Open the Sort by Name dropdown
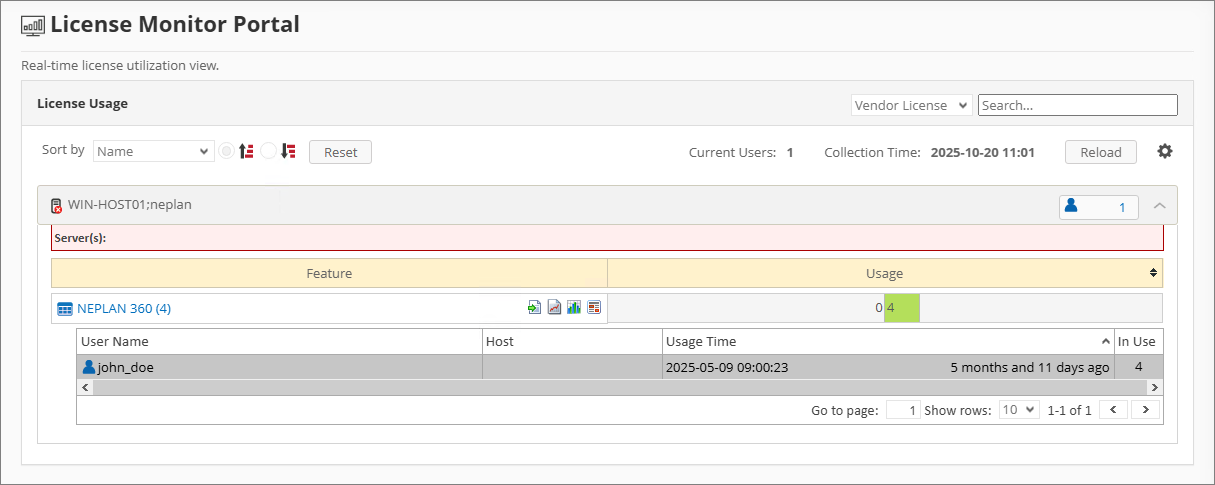Screen dimensions: 1215x485 [153, 151]
